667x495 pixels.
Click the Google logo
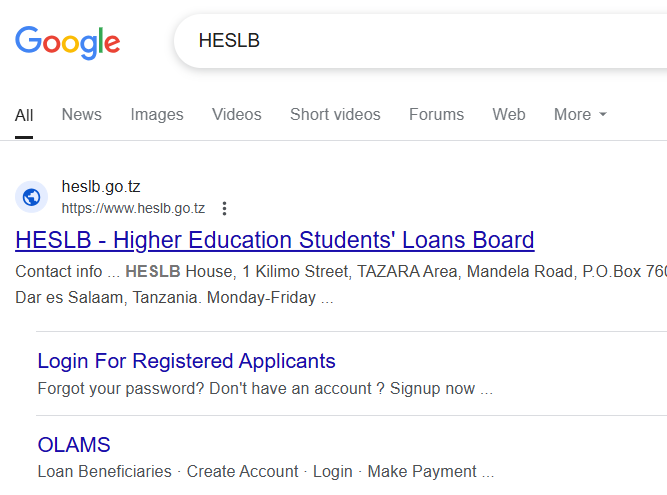pos(68,43)
